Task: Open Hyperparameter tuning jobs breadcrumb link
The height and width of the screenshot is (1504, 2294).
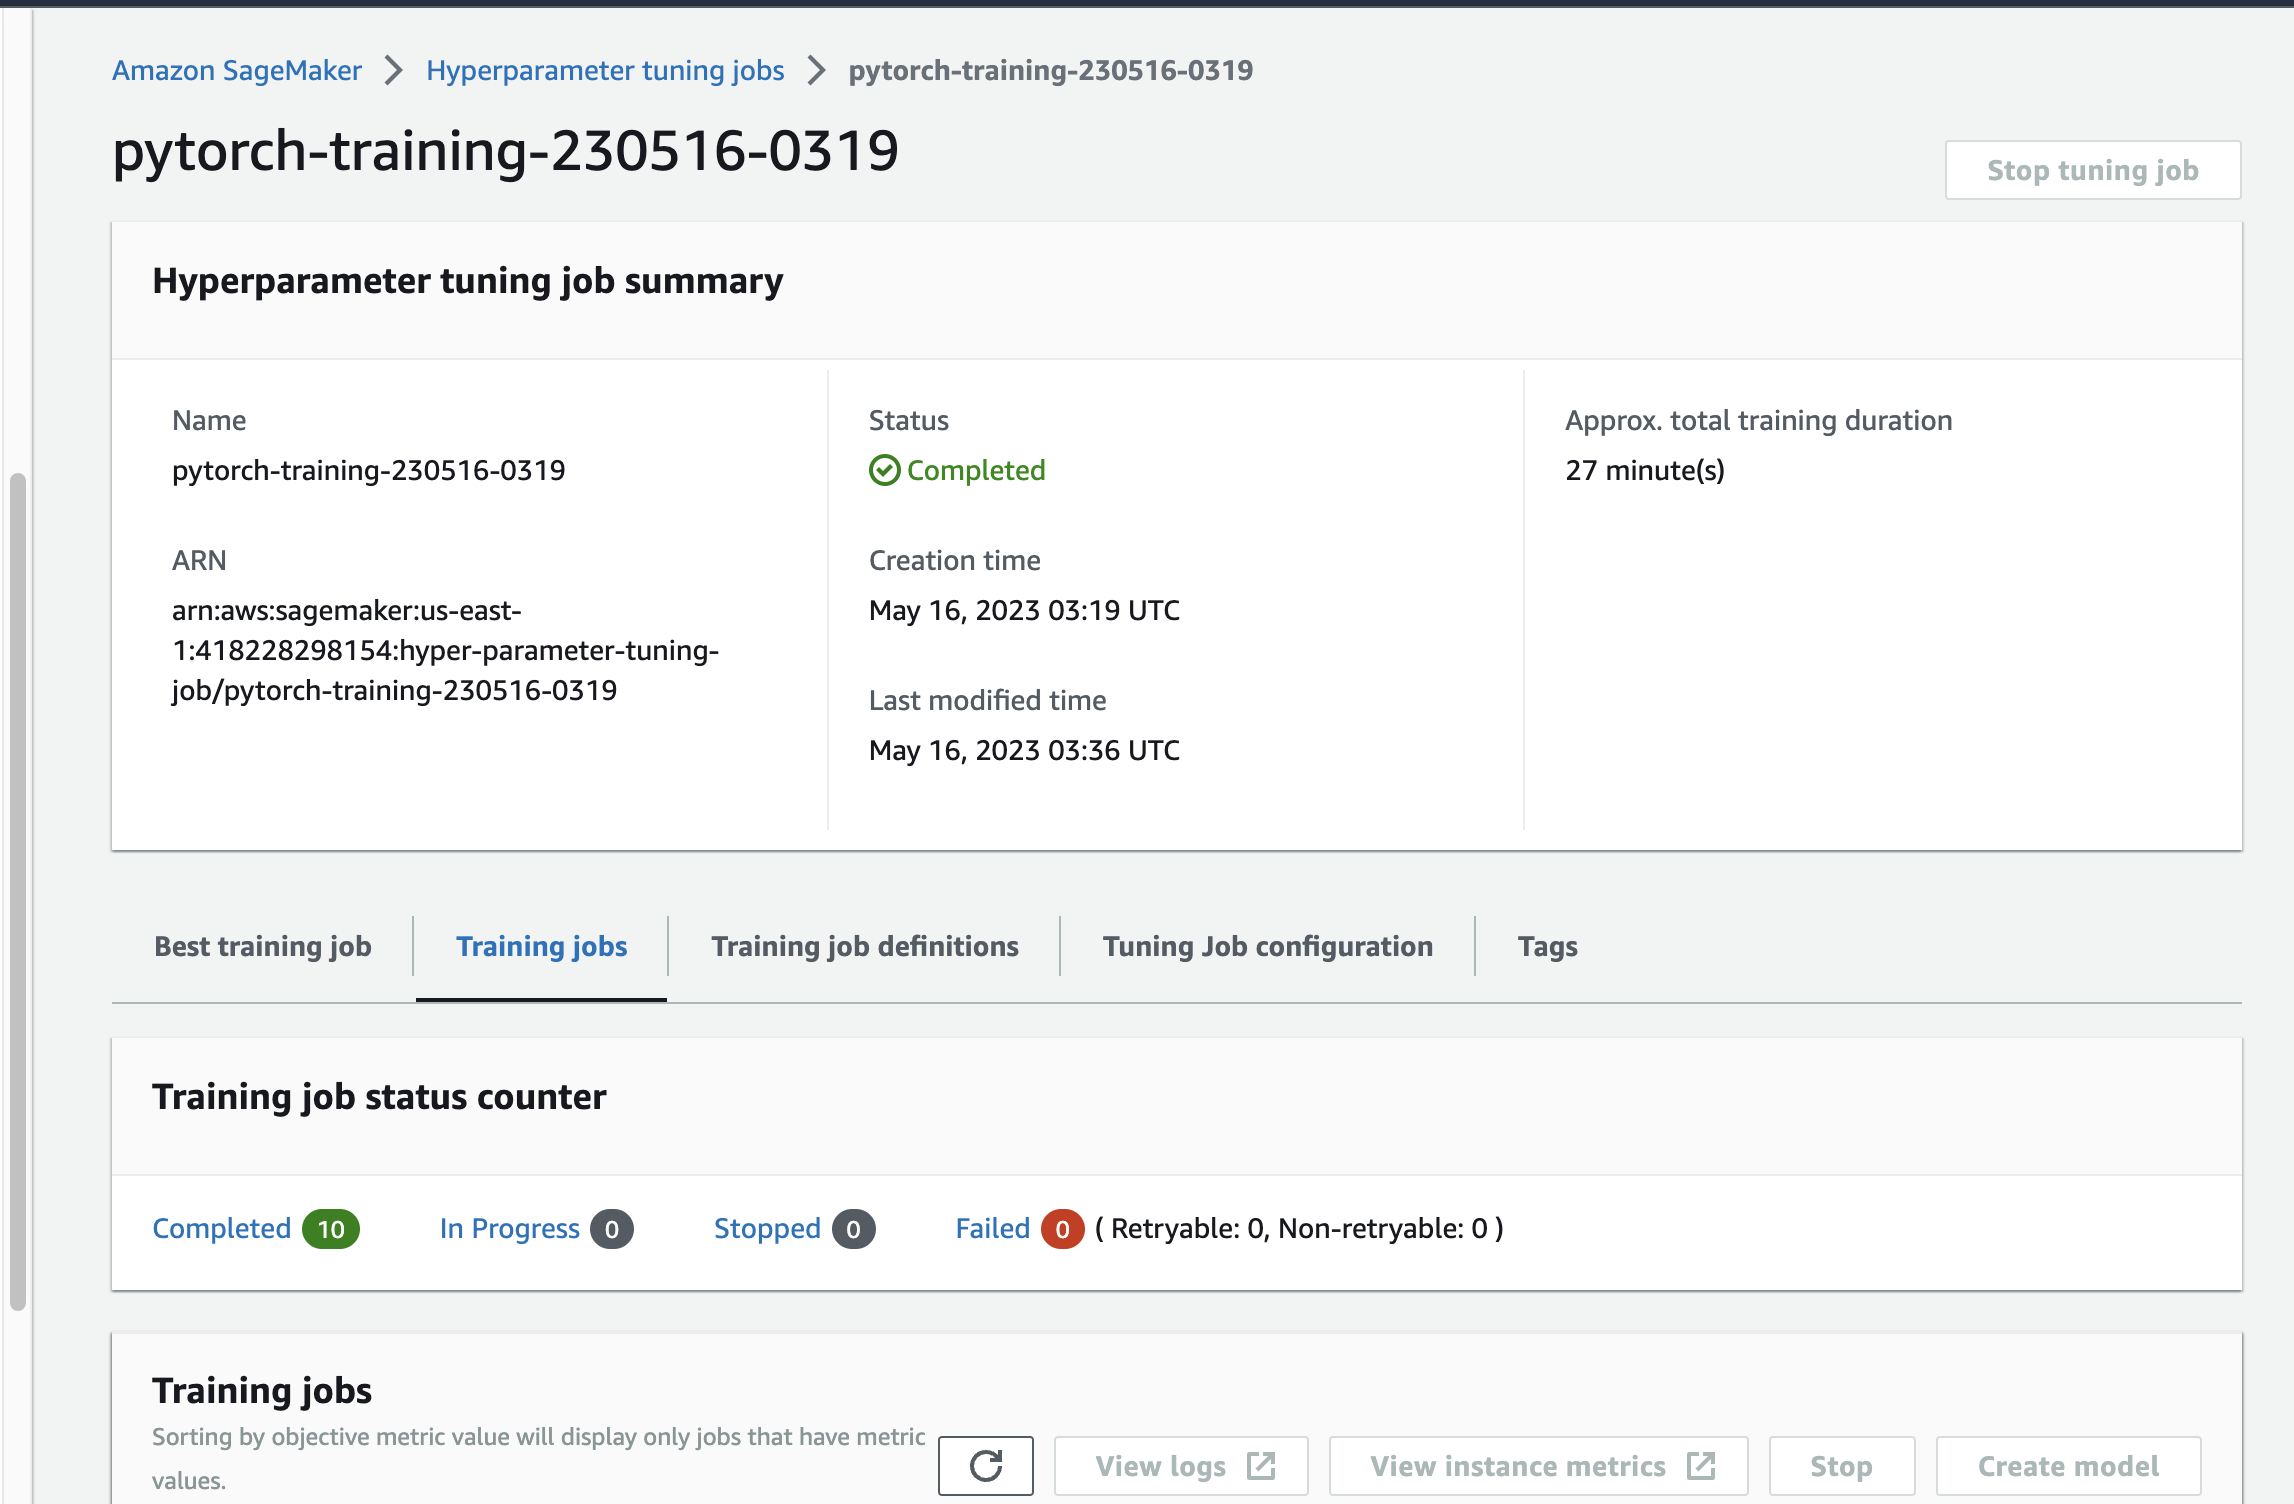Action: click(605, 70)
